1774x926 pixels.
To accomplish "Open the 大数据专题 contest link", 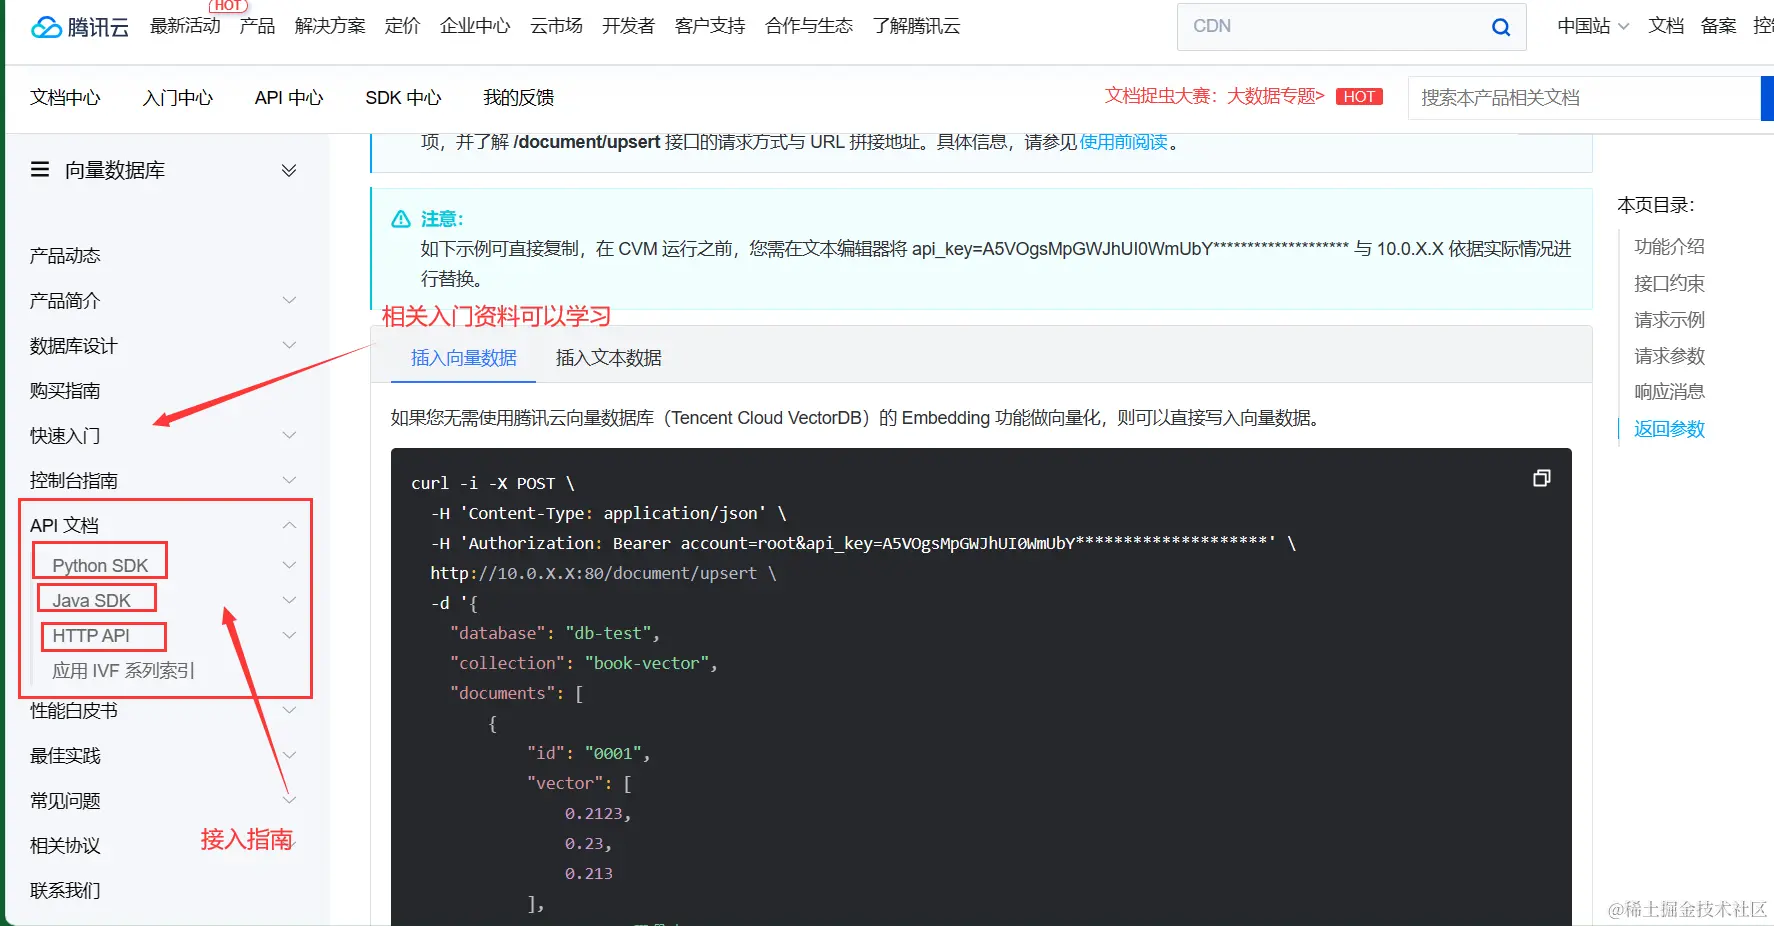I will pos(1272,96).
